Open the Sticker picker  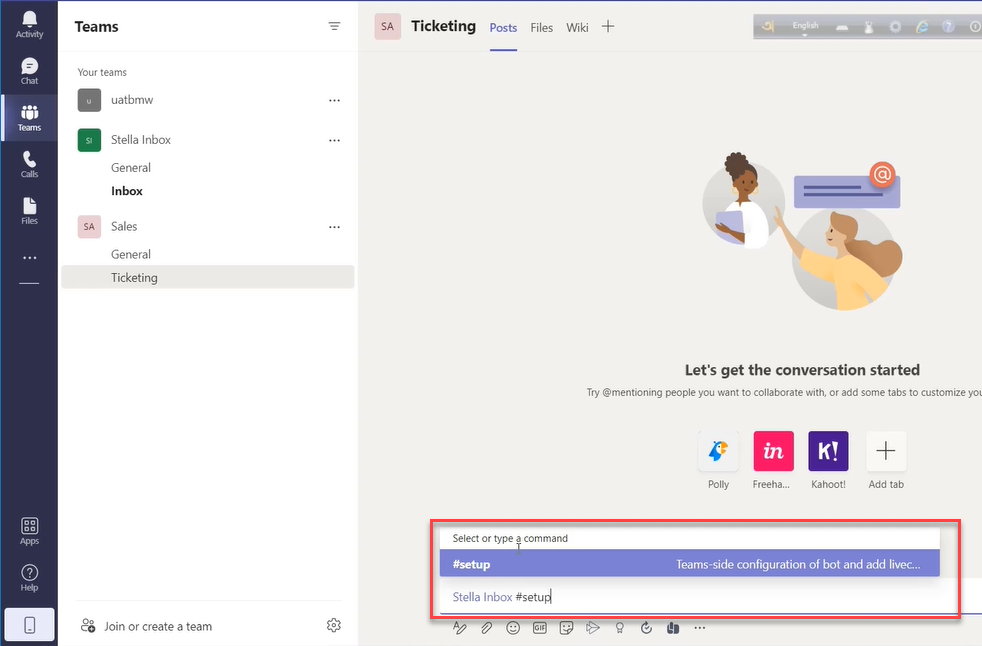coord(566,628)
